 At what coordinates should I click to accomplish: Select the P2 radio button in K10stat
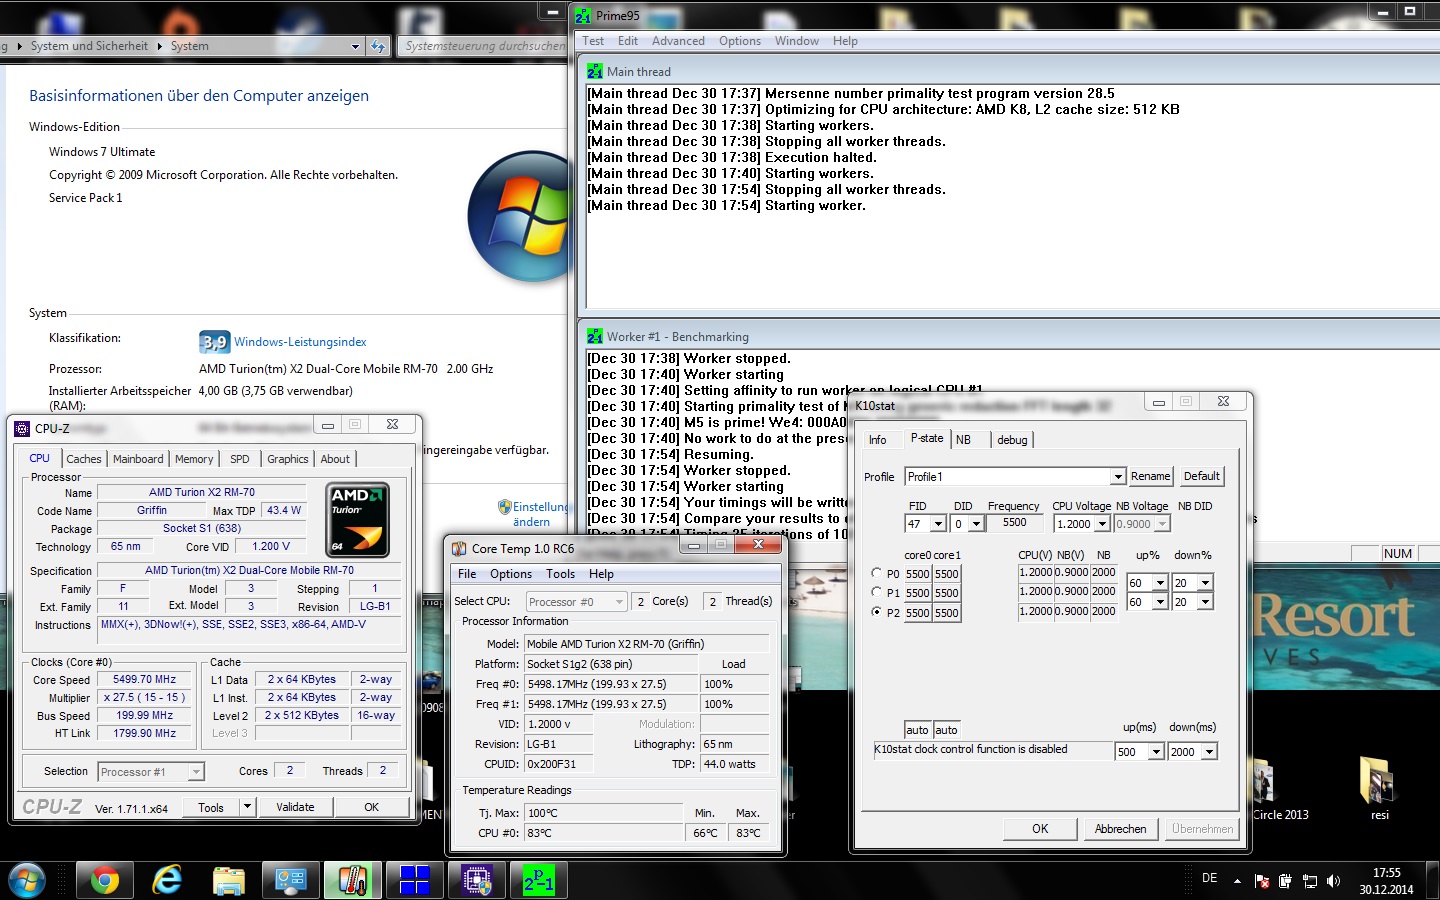point(877,612)
